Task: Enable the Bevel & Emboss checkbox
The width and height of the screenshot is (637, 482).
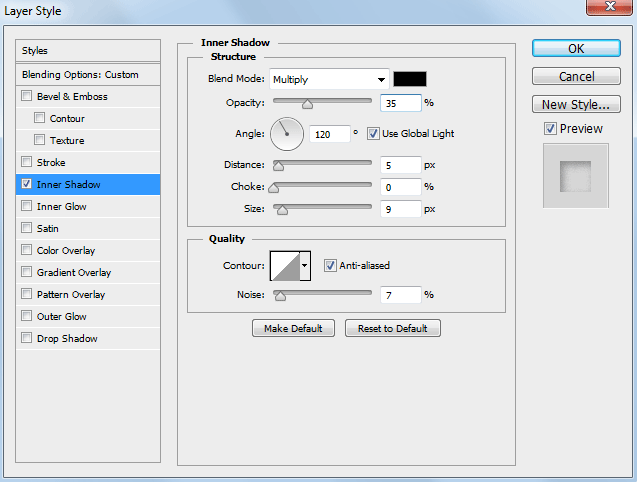Action: coord(26,96)
